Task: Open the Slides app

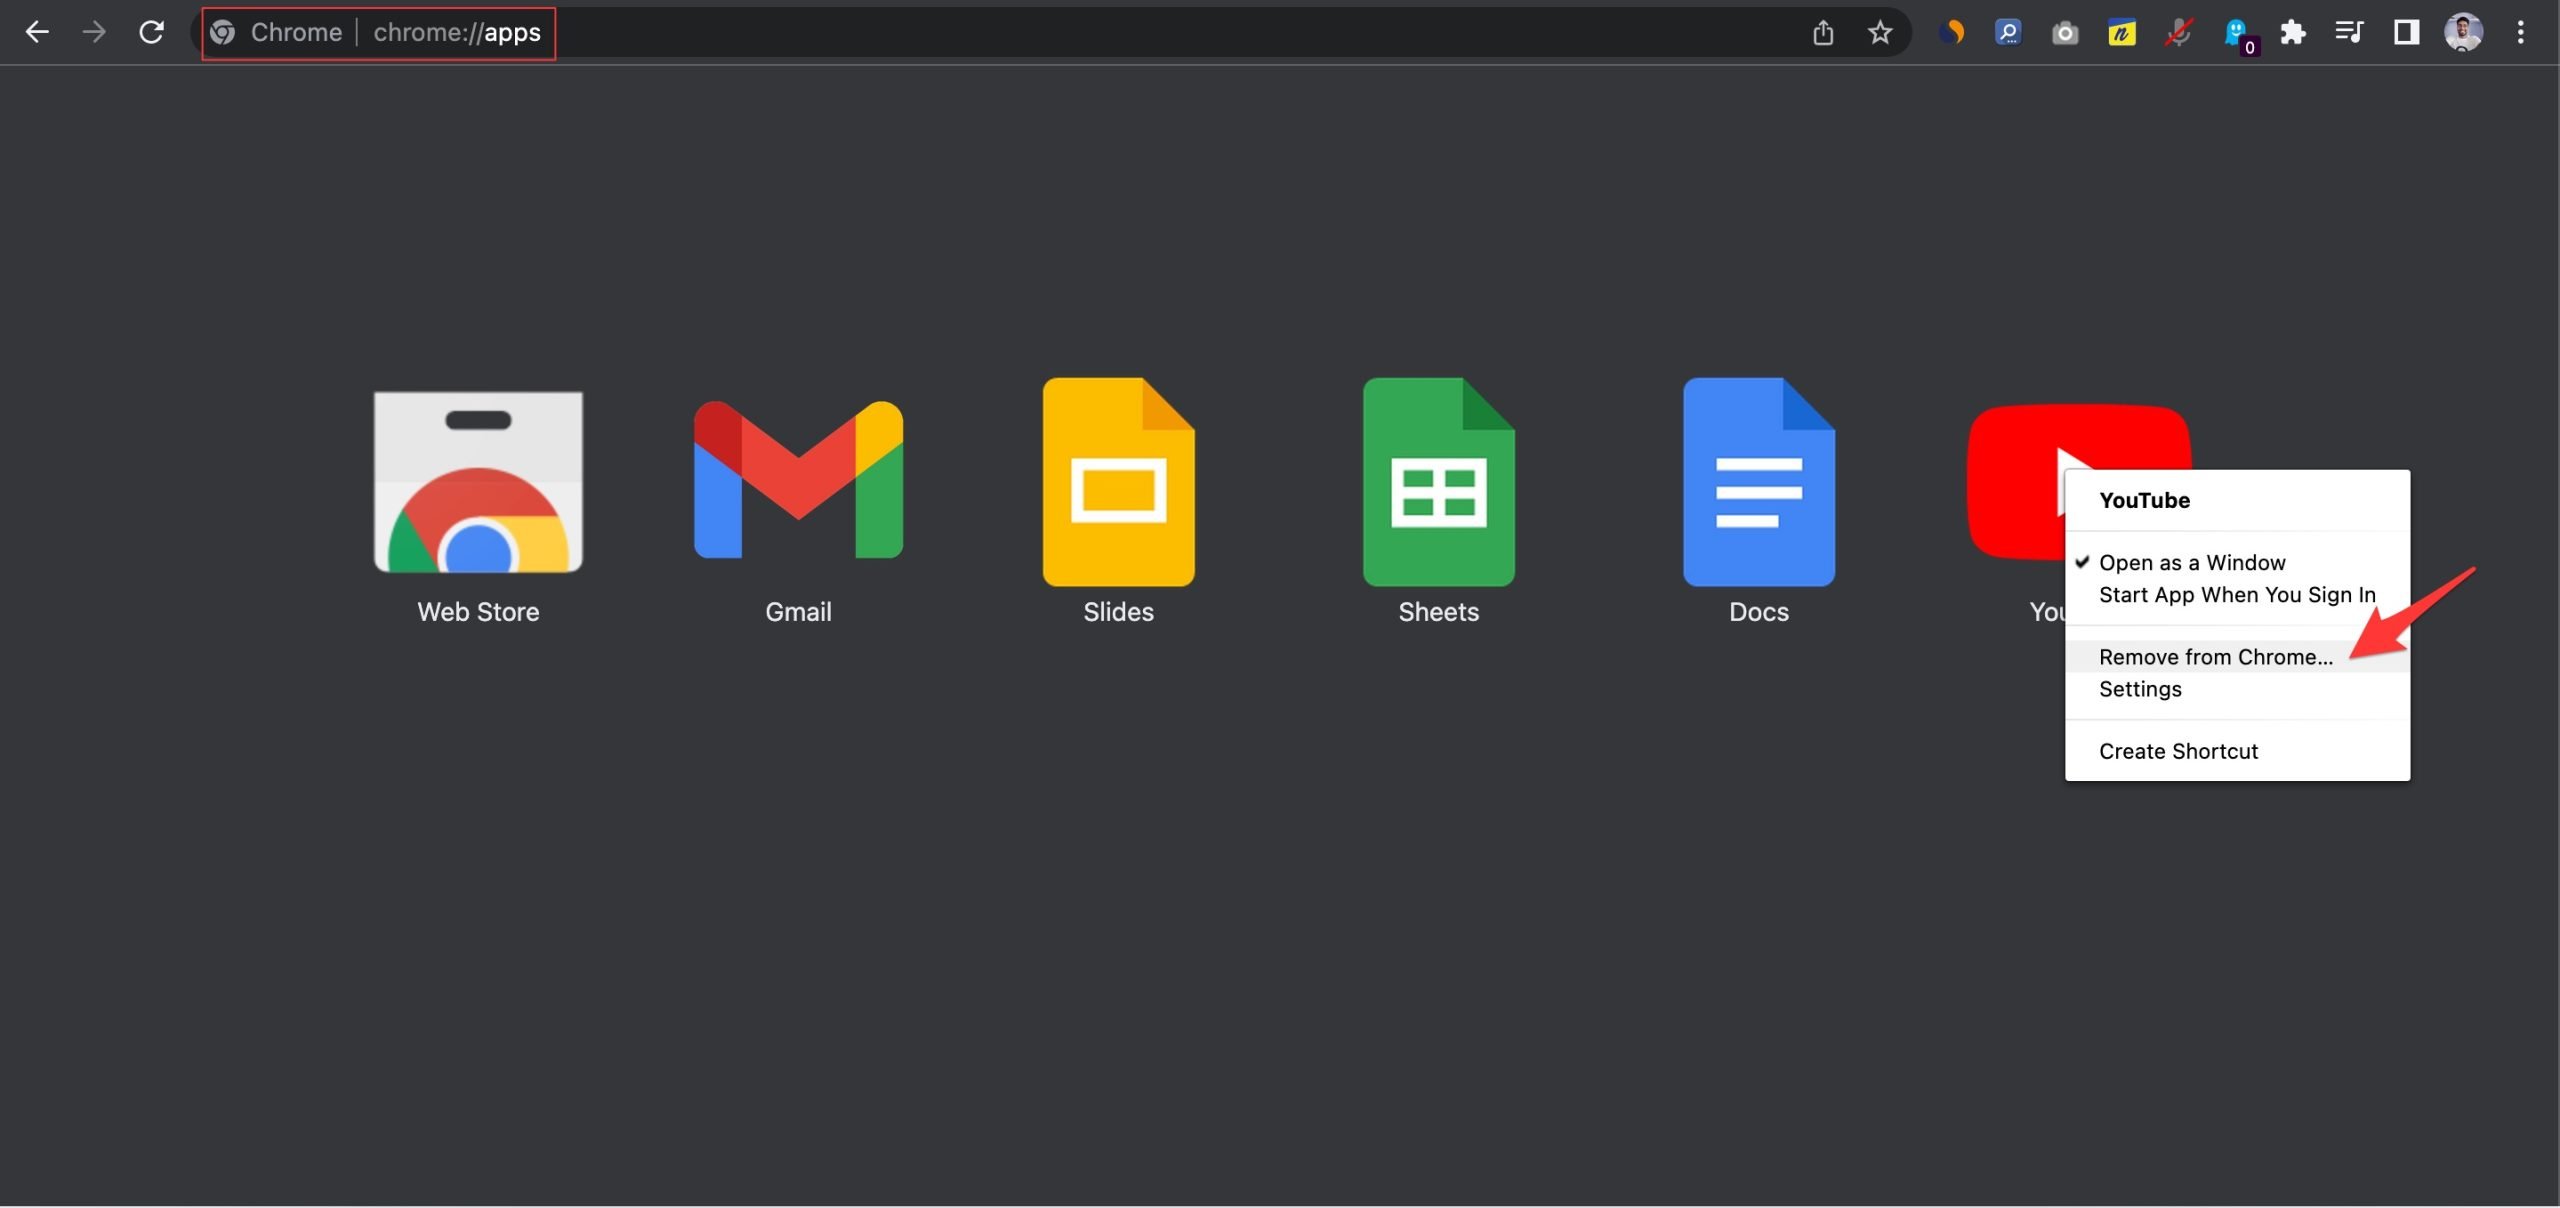Action: (x=1118, y=481)
